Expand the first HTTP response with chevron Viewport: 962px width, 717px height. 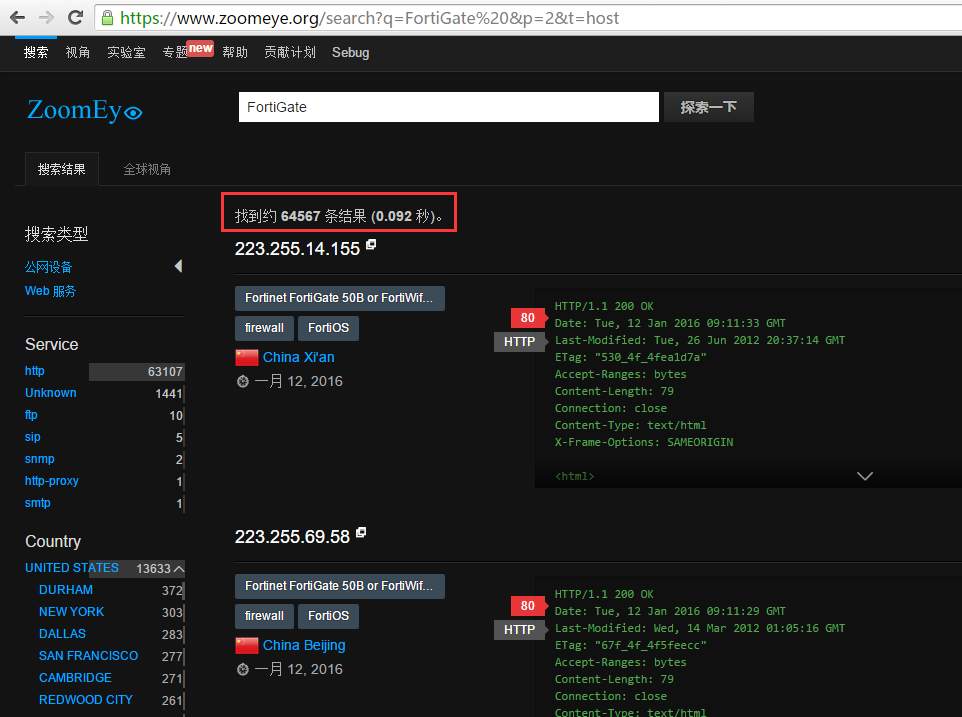click(865, 476)
